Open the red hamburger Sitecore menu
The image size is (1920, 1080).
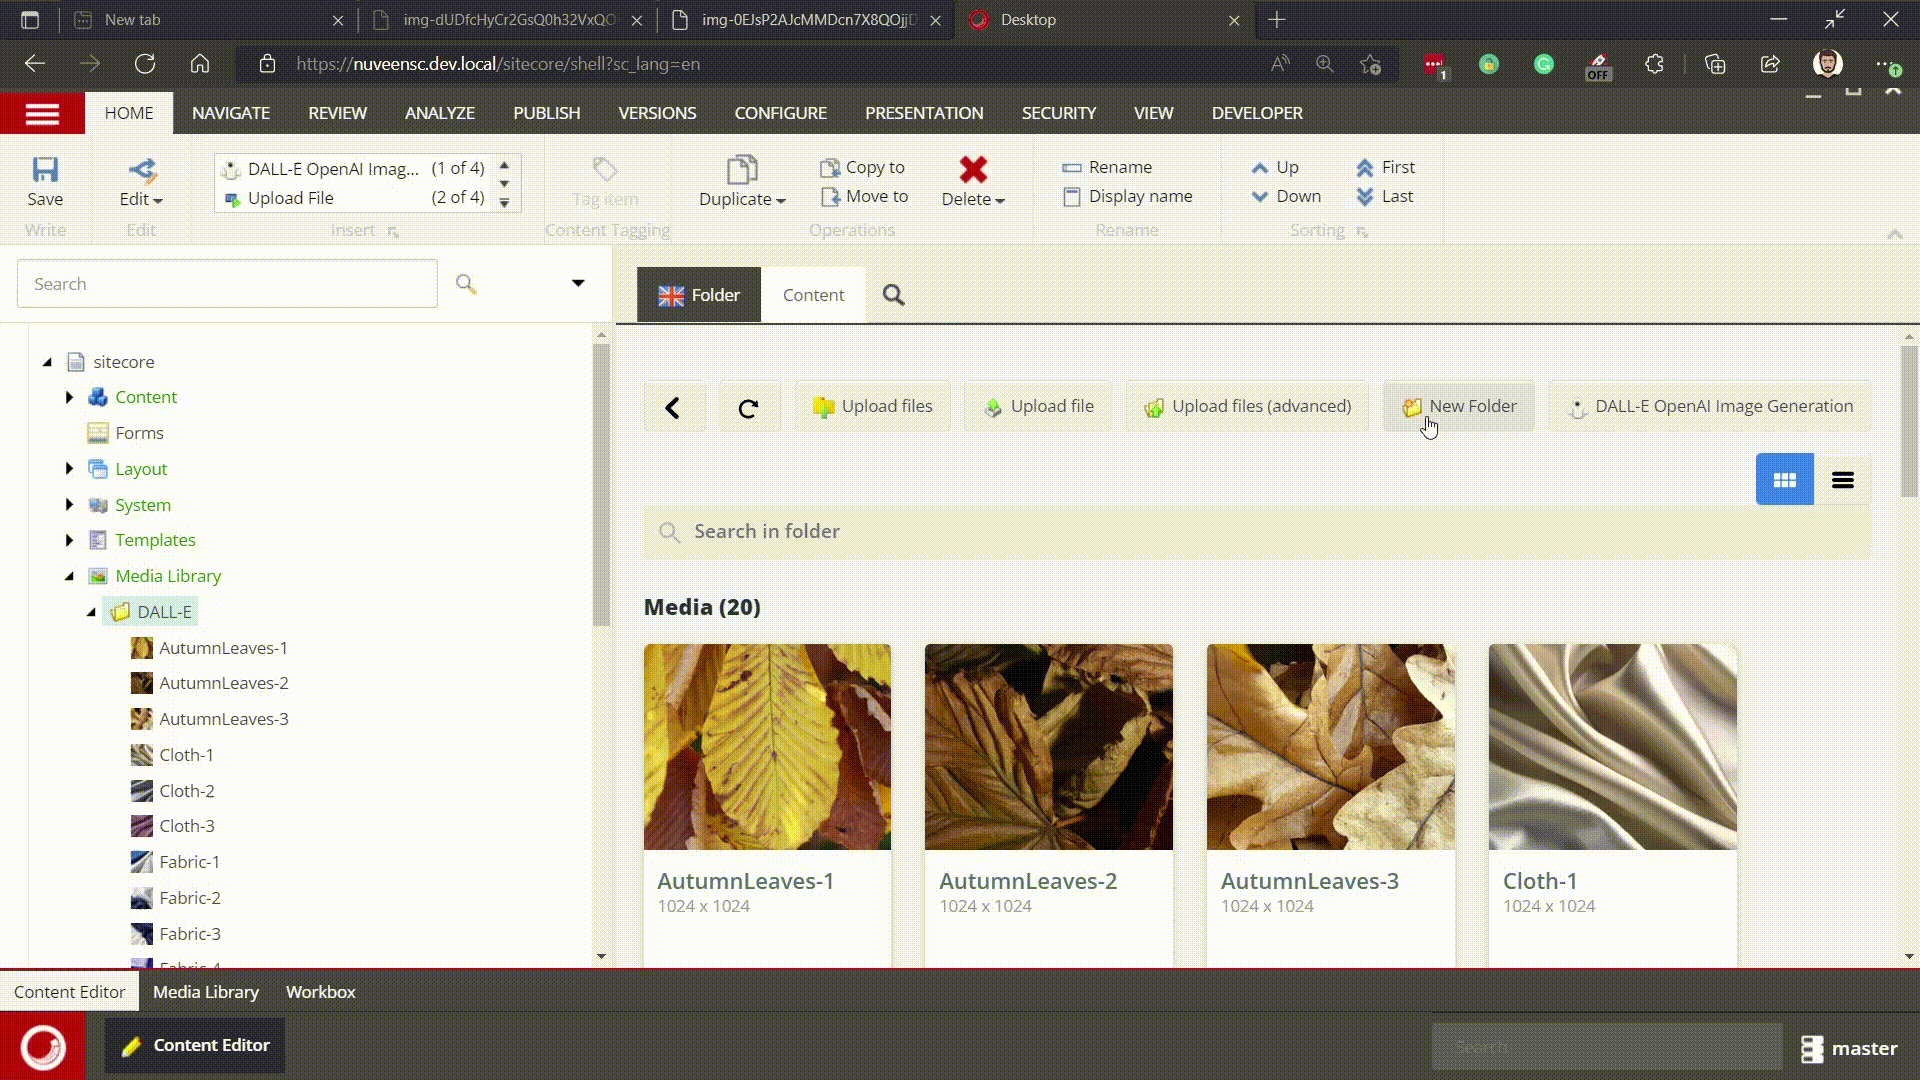pyautogui.click(x=42, y=114)
